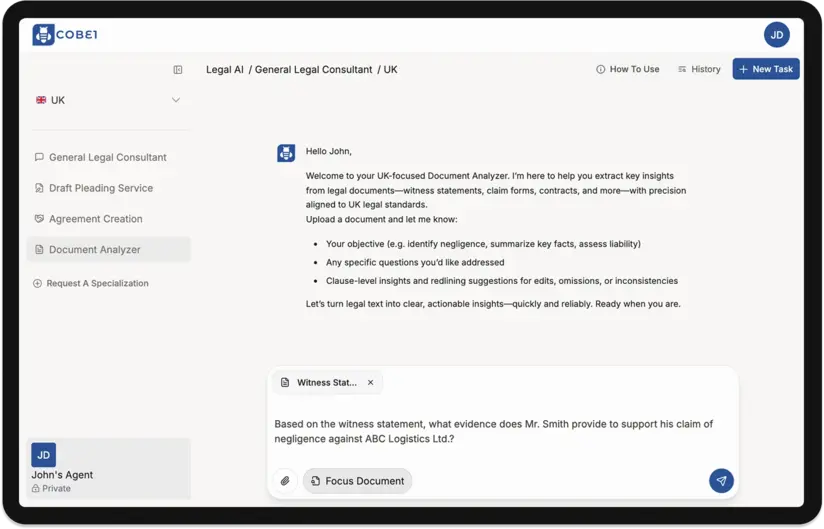This screenshot has width=824, height=529.
Task: Select Draft Pleading Service
Action: click(x=100, y=188)
